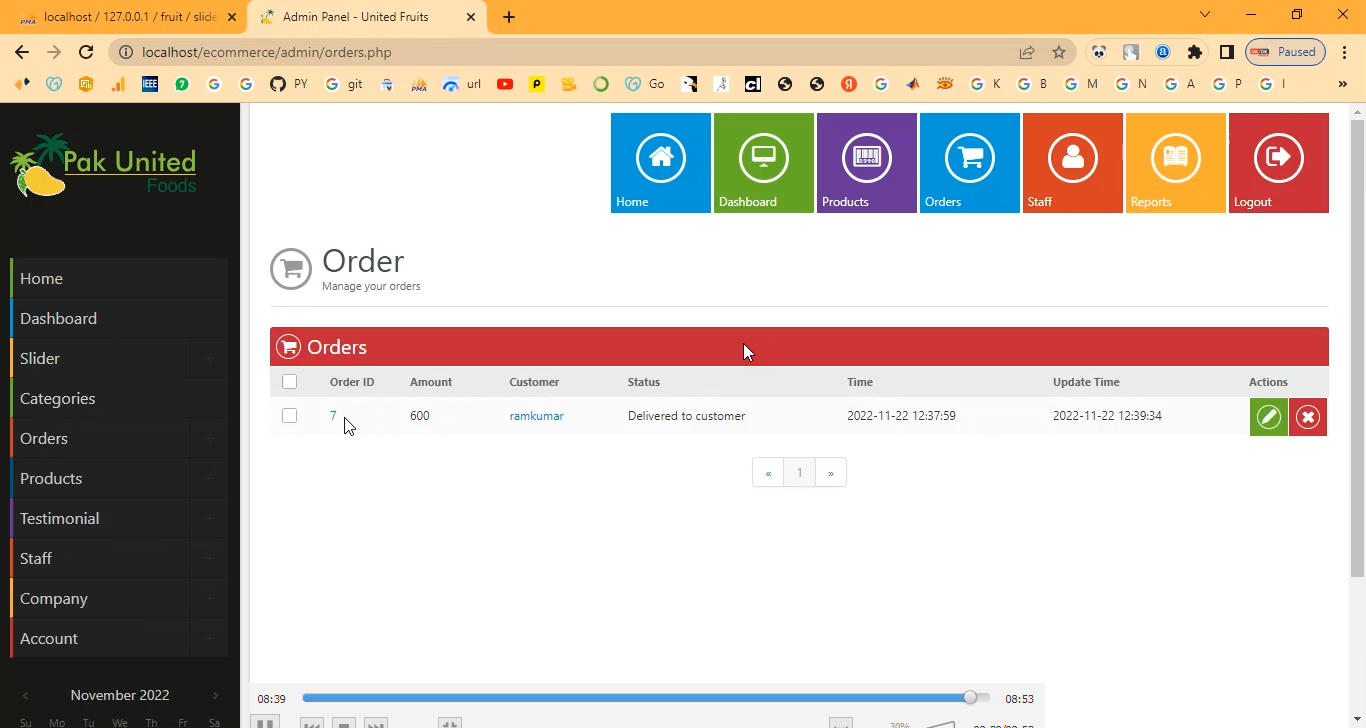Open Categories in the sidebar

pyautogui.click(x=58, y=398)
